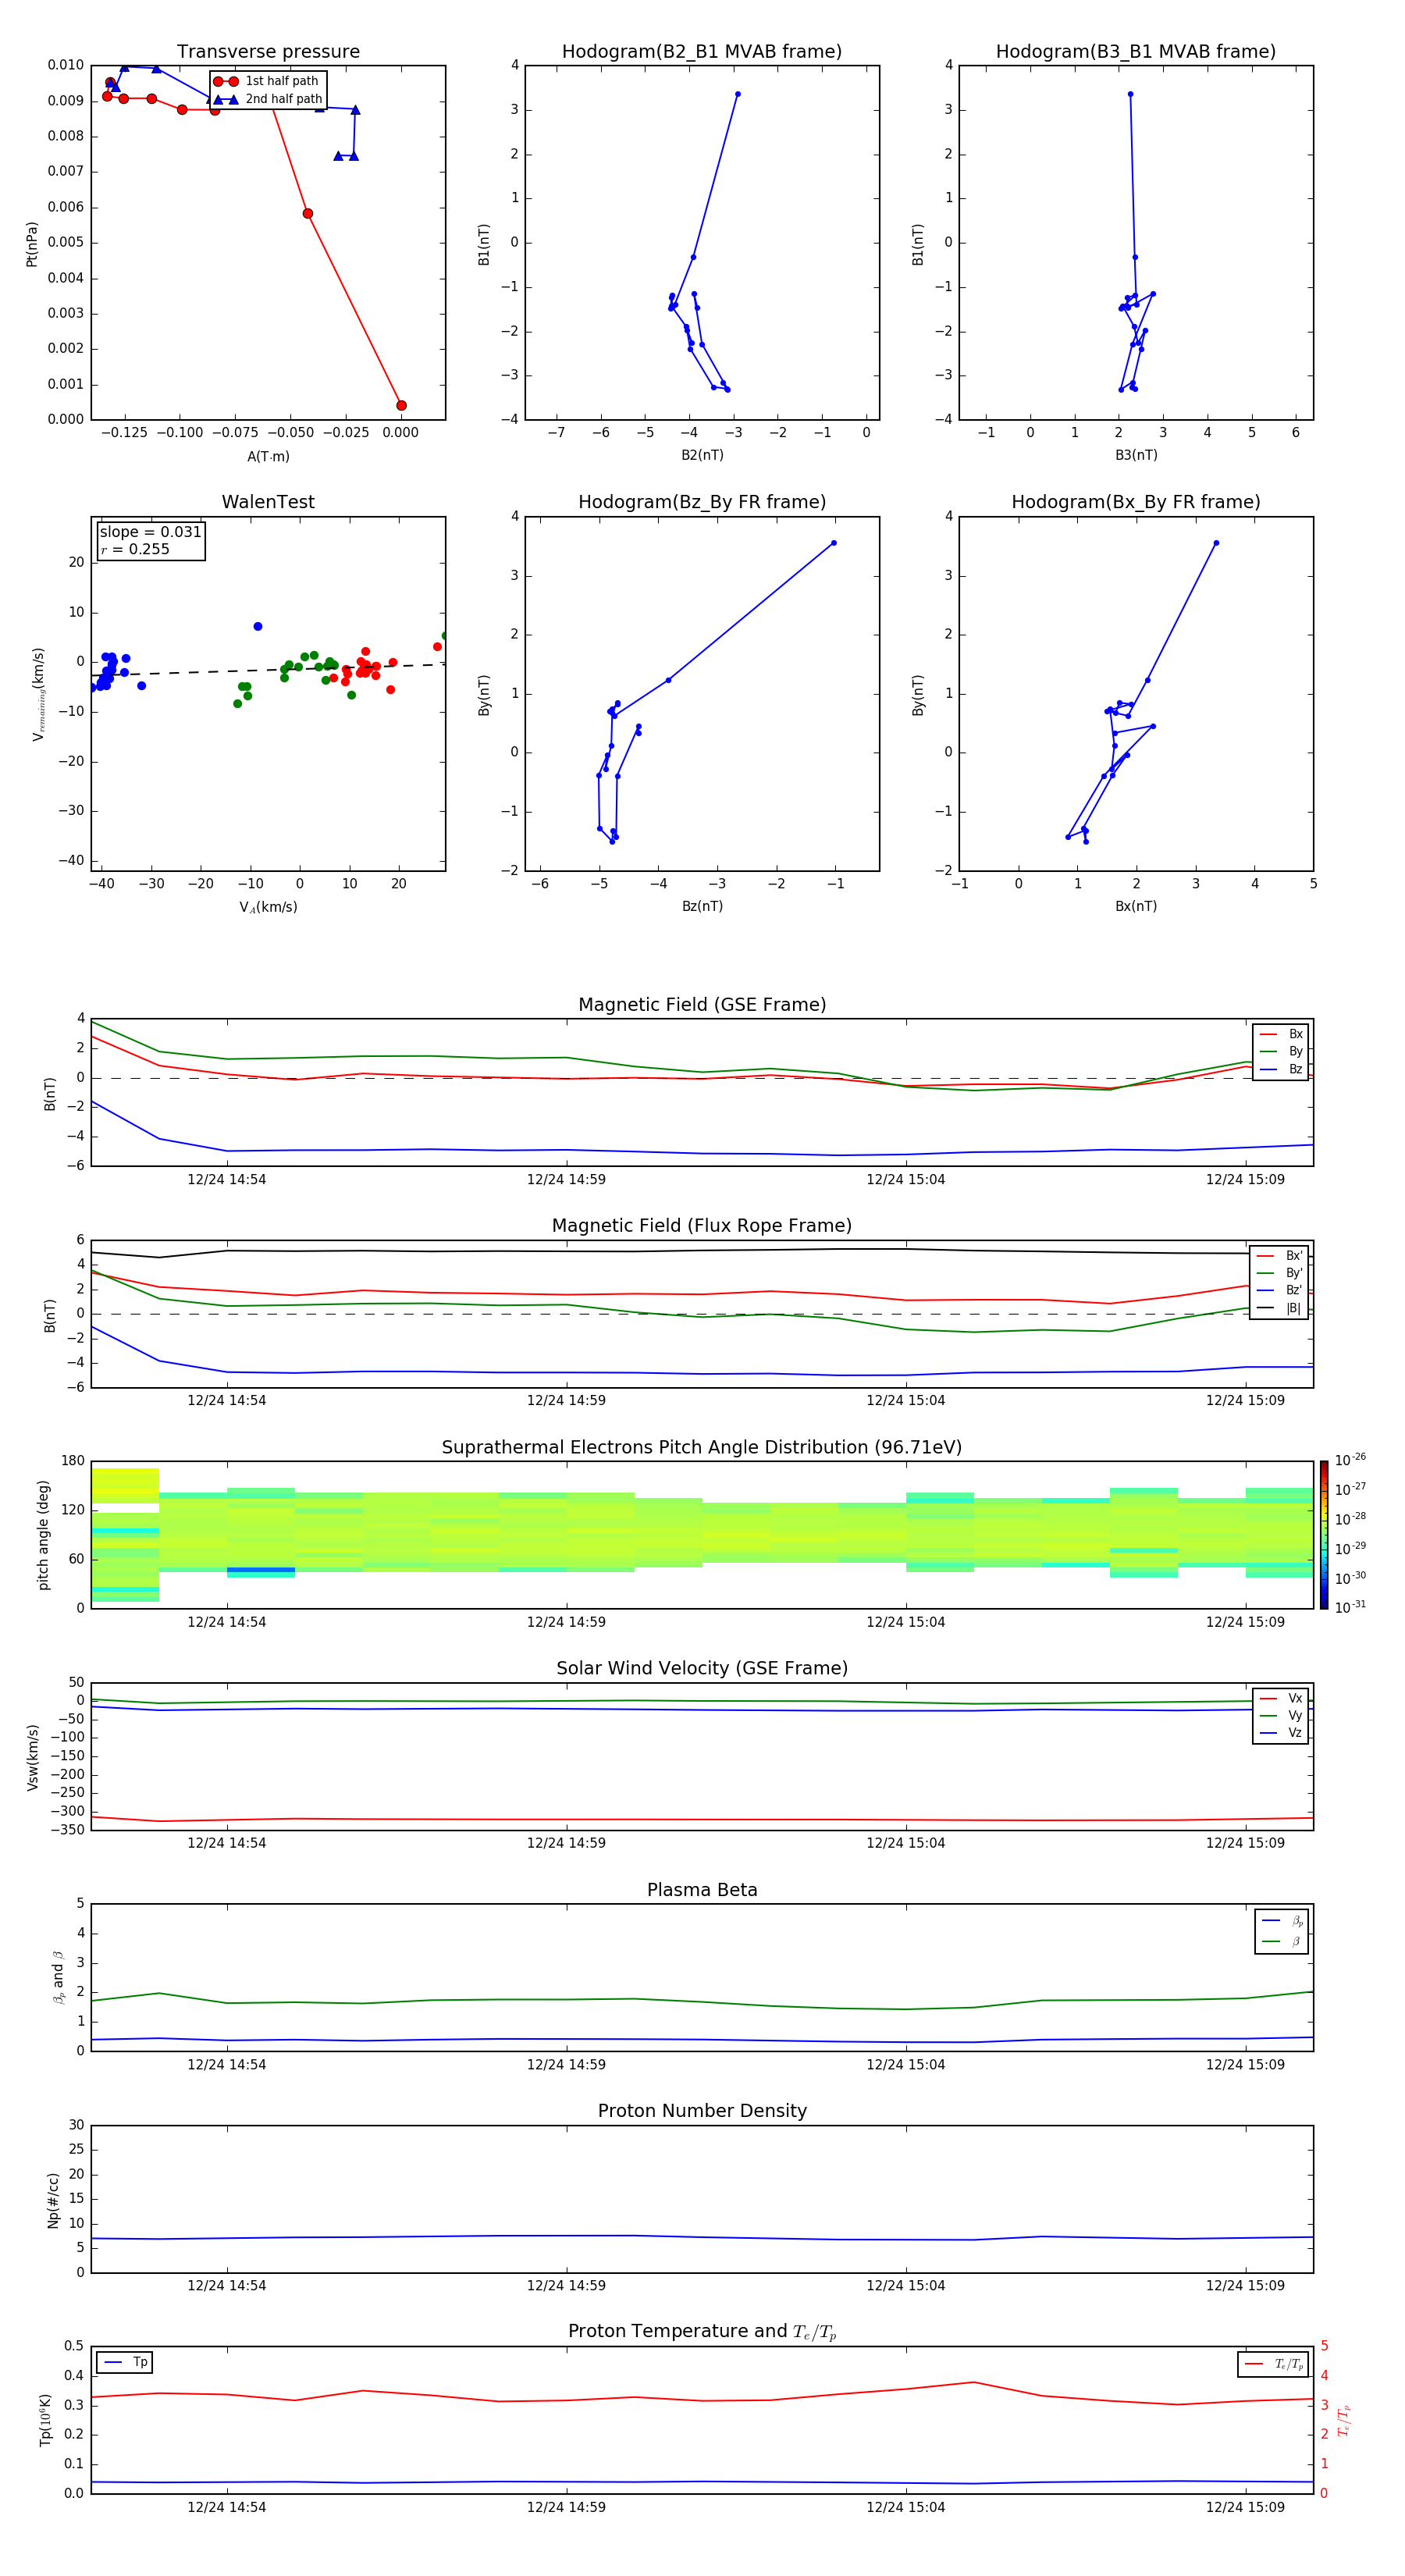The width and height of the screenshot is (1405, 2576).
Task: Click the red data point near Pt 0.006 in Transverse pressure
Action: pos(308,214)
